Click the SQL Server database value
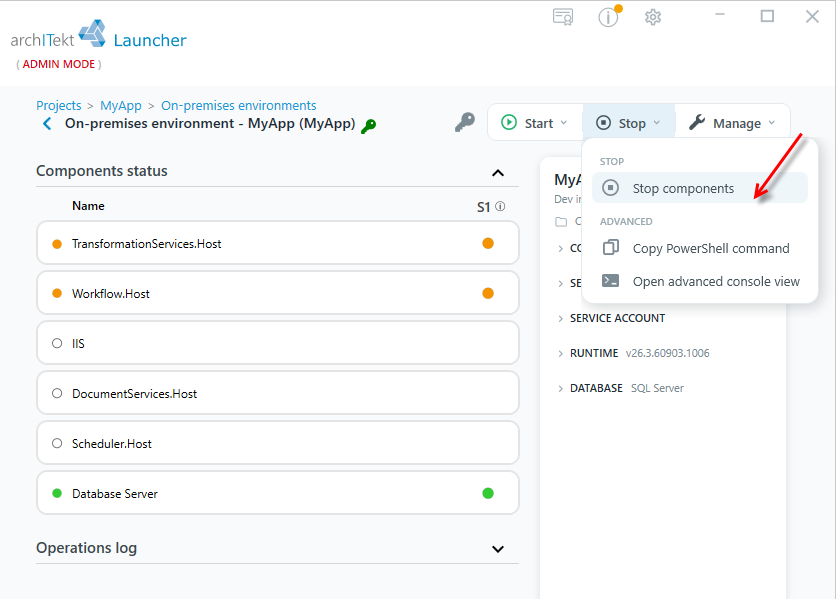 click(x=657, y=388)
